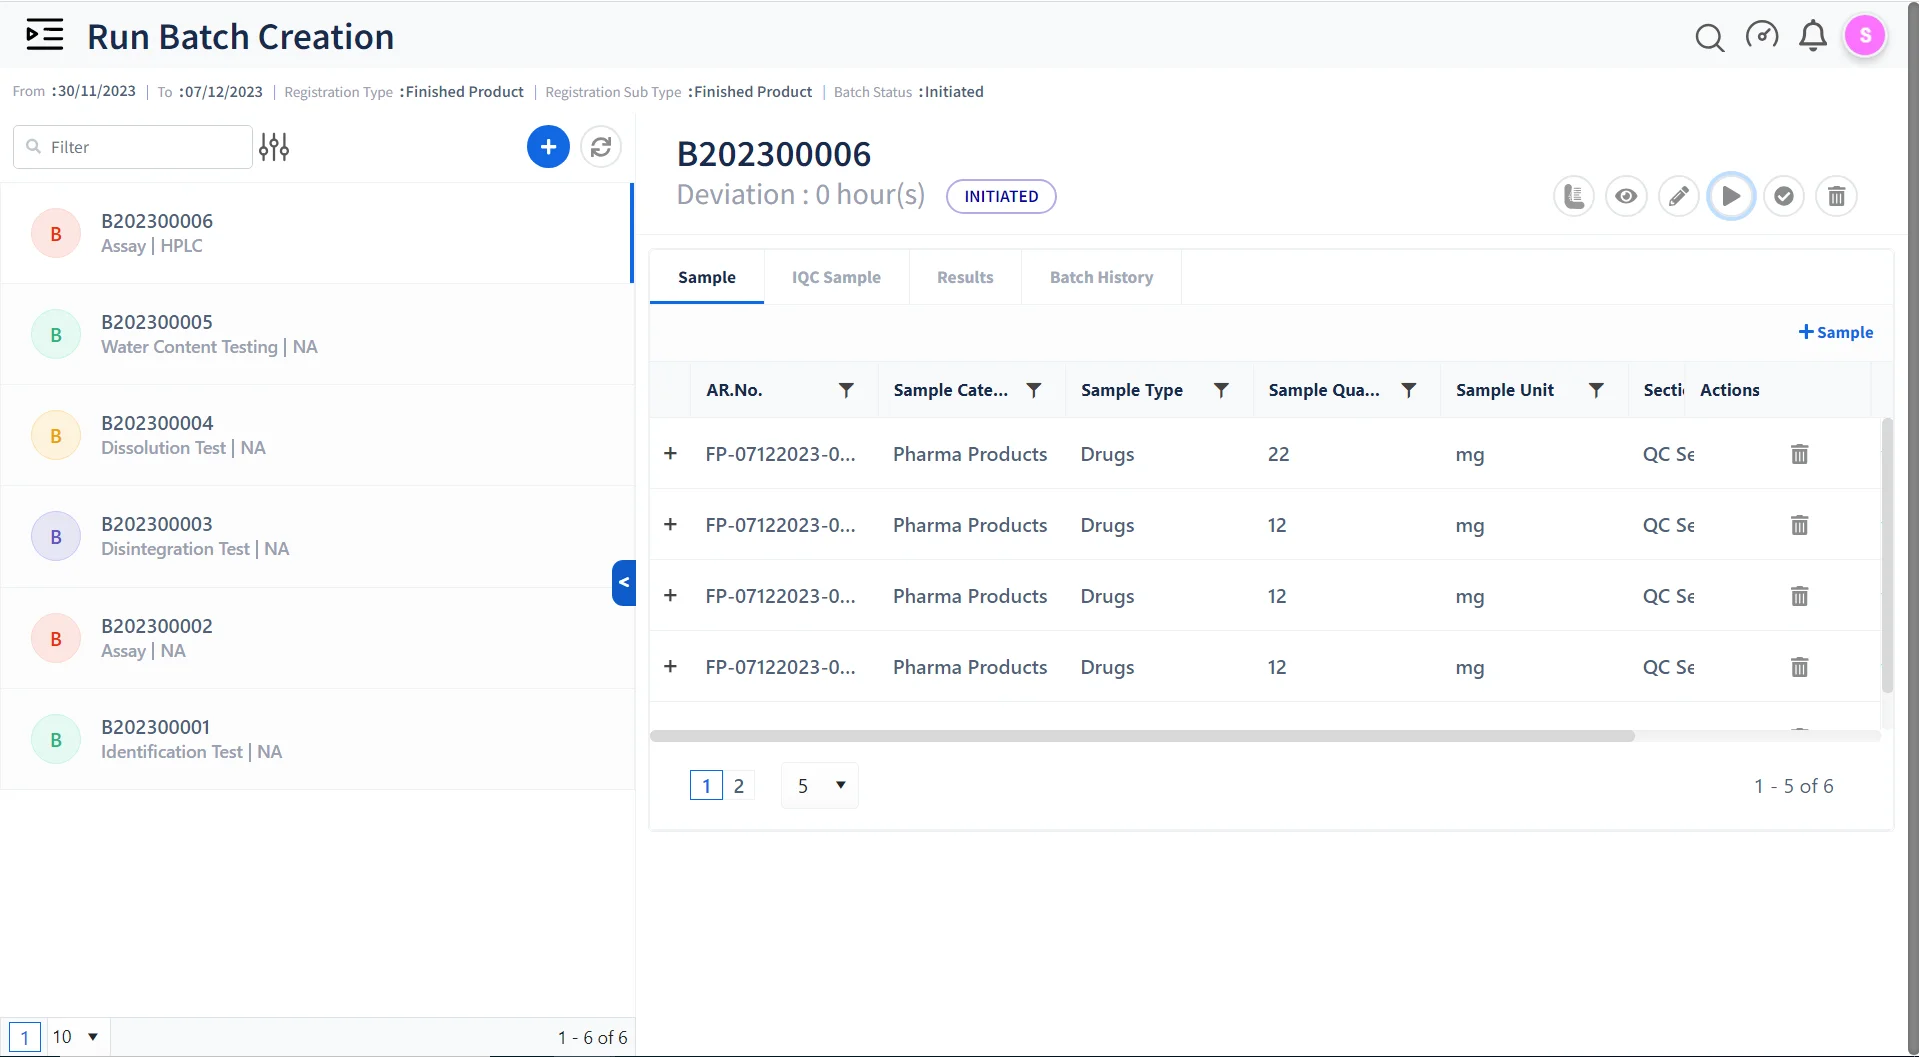Select batch B202300004 Dissolution Test
1919x1057 pixels.
click(317, 435)
